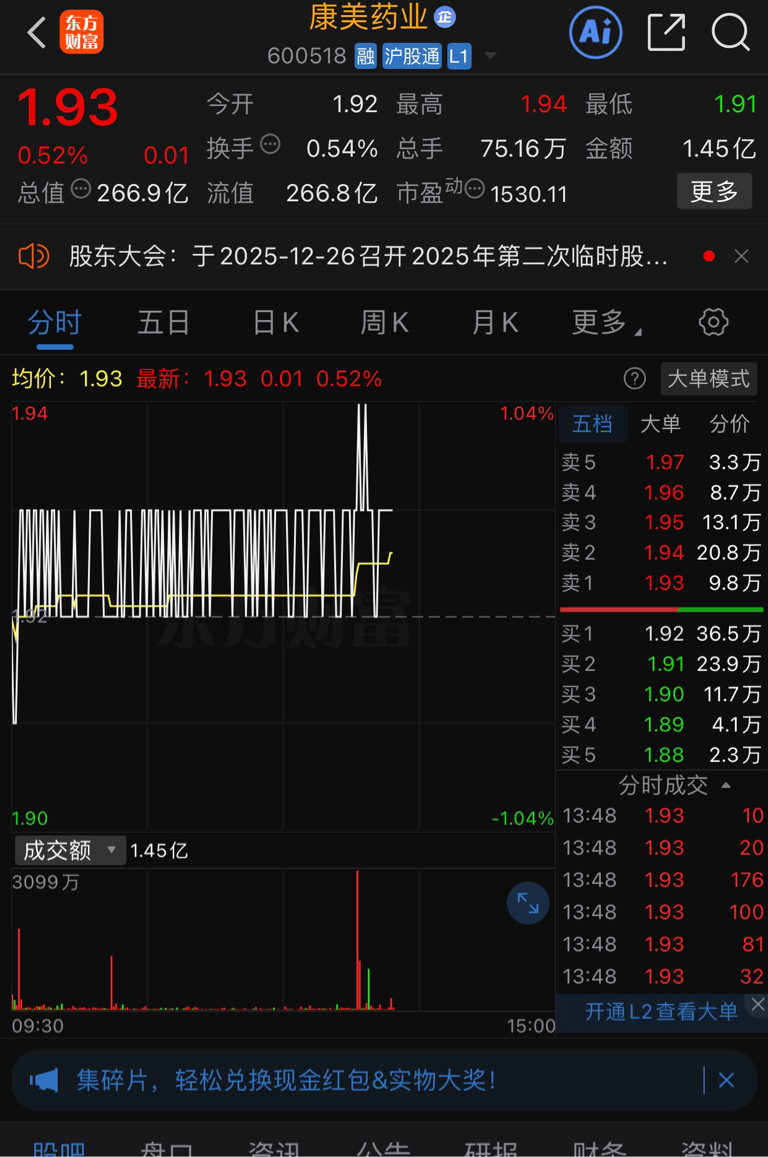This screenshot has height=1157, width=768.
Task: Select the 分价 tab
Action: click(730, 424)
